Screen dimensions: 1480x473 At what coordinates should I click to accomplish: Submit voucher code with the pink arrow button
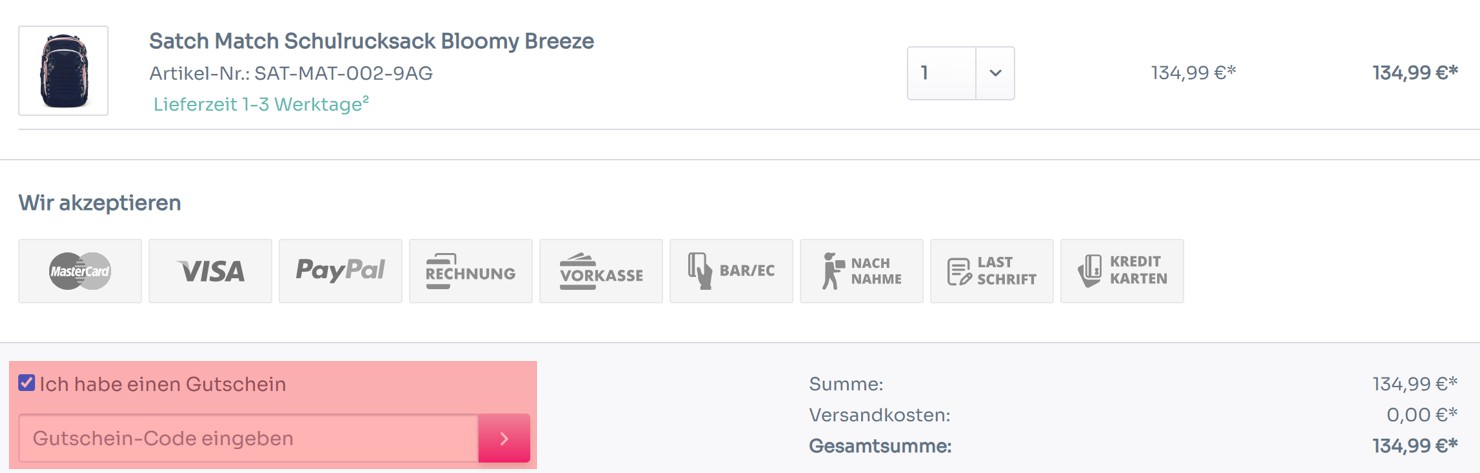click(504, 439)
